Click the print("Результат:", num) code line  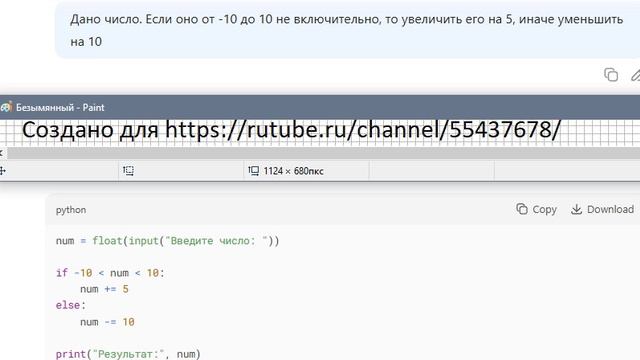[128, 353]
